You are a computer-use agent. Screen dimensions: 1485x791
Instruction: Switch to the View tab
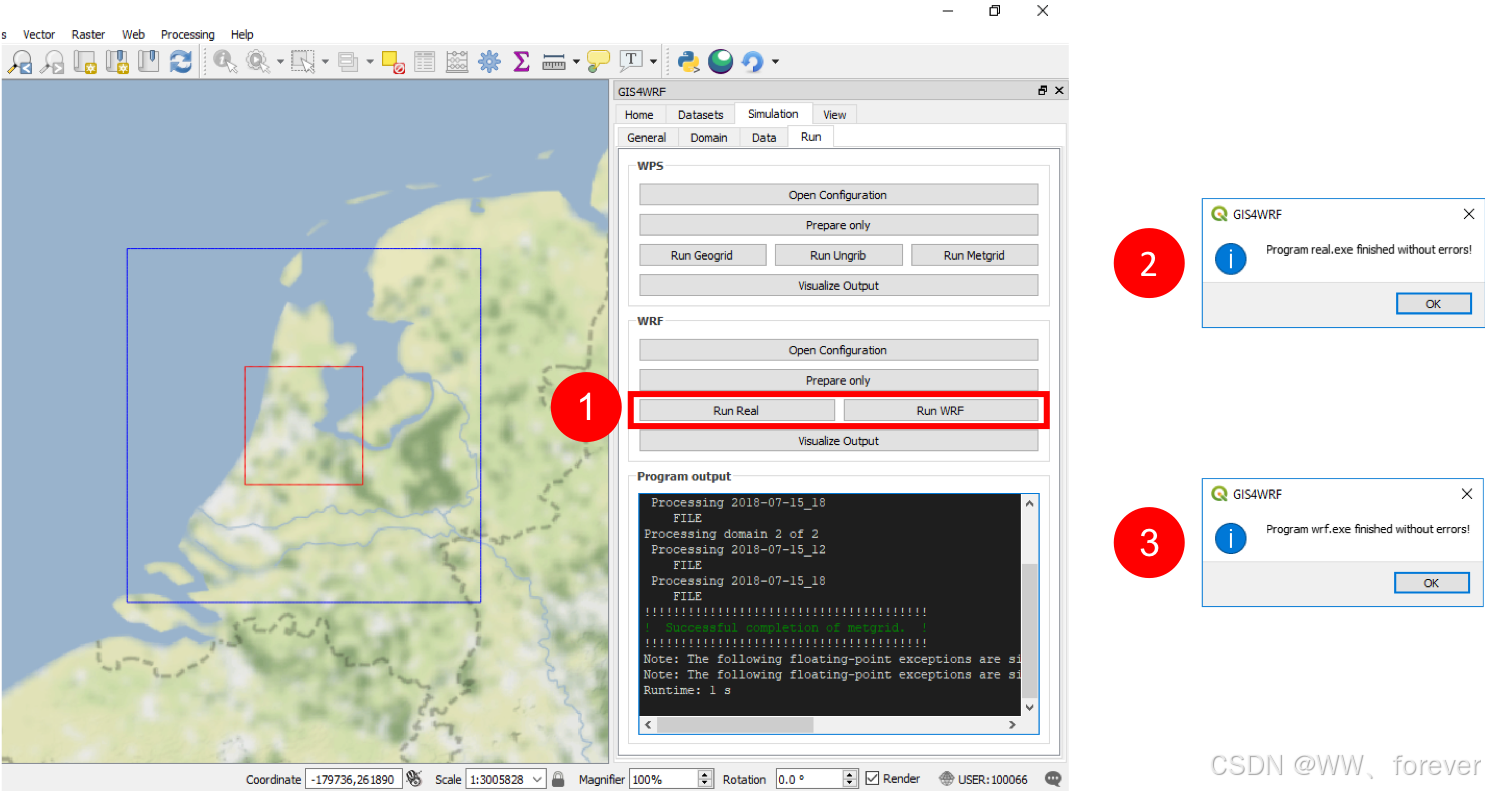coord(835,115)
